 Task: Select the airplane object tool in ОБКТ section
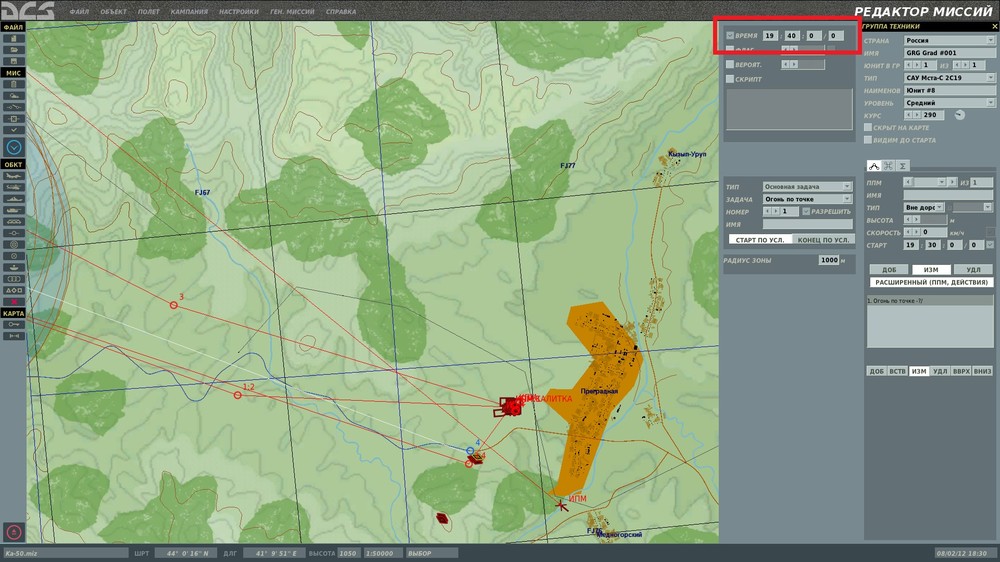[x=13, y=175]
